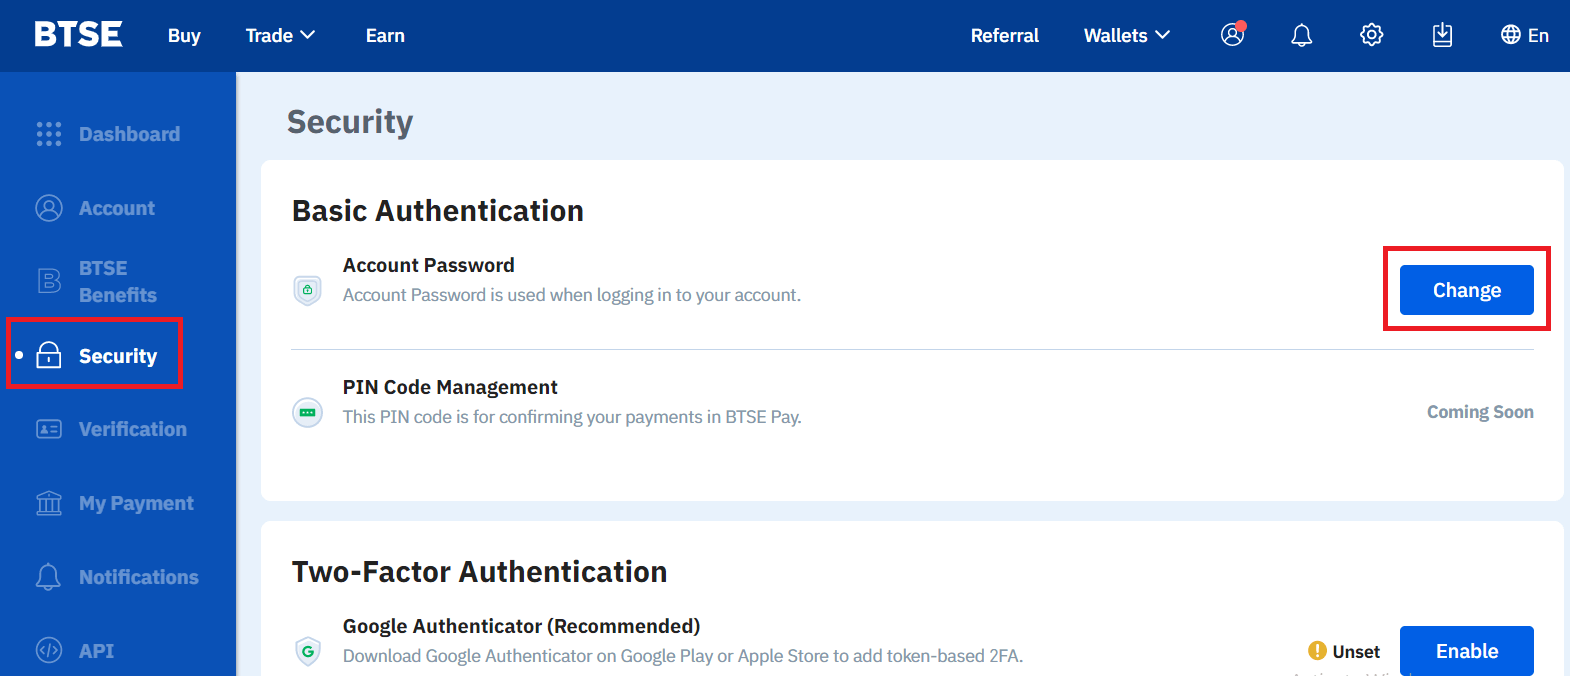Open the user profile icon
The image size is (1570, 676).
click(1232, 35)
